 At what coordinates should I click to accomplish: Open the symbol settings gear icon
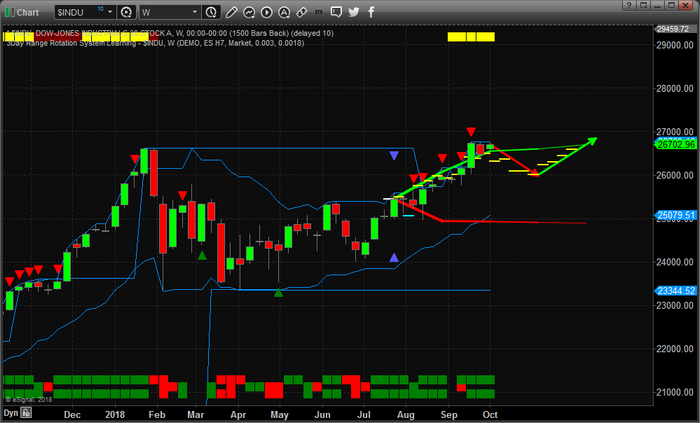tap(126, 13)
